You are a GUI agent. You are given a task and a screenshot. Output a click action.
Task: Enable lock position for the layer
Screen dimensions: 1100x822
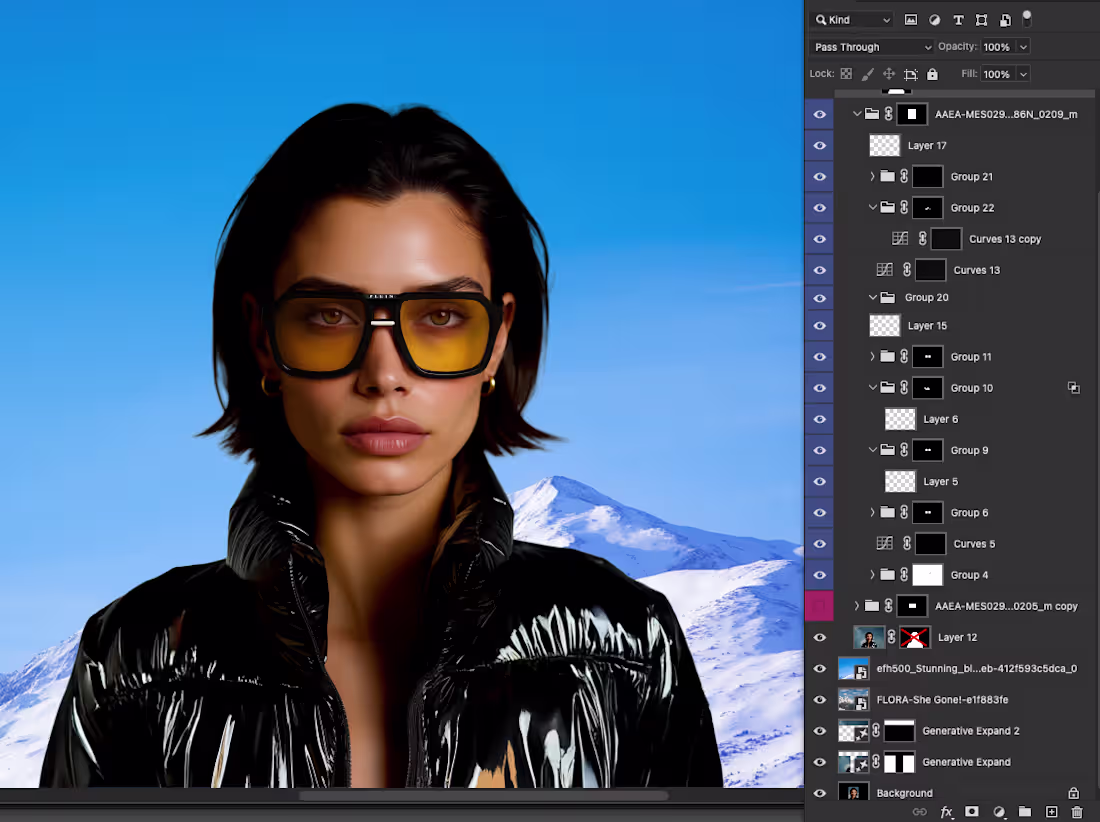click(888, 73)
